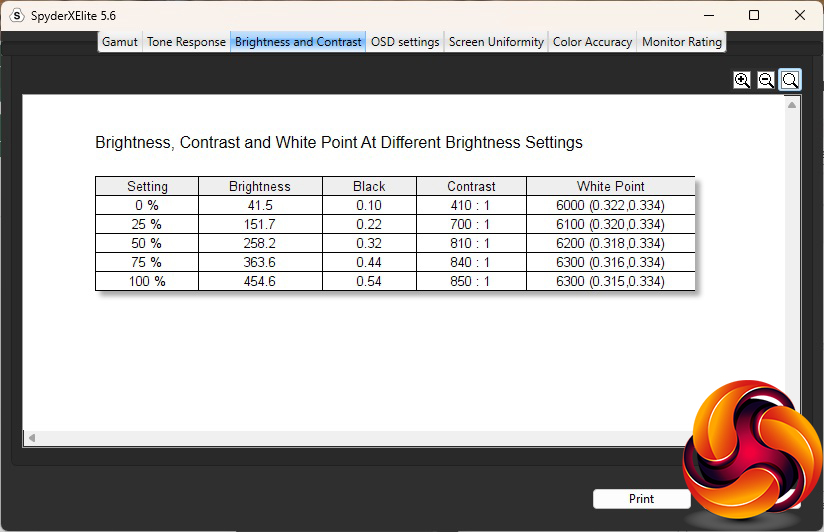824x532 pixels.
Task: Go to the OSD settings tab
Action: (405, 42)
